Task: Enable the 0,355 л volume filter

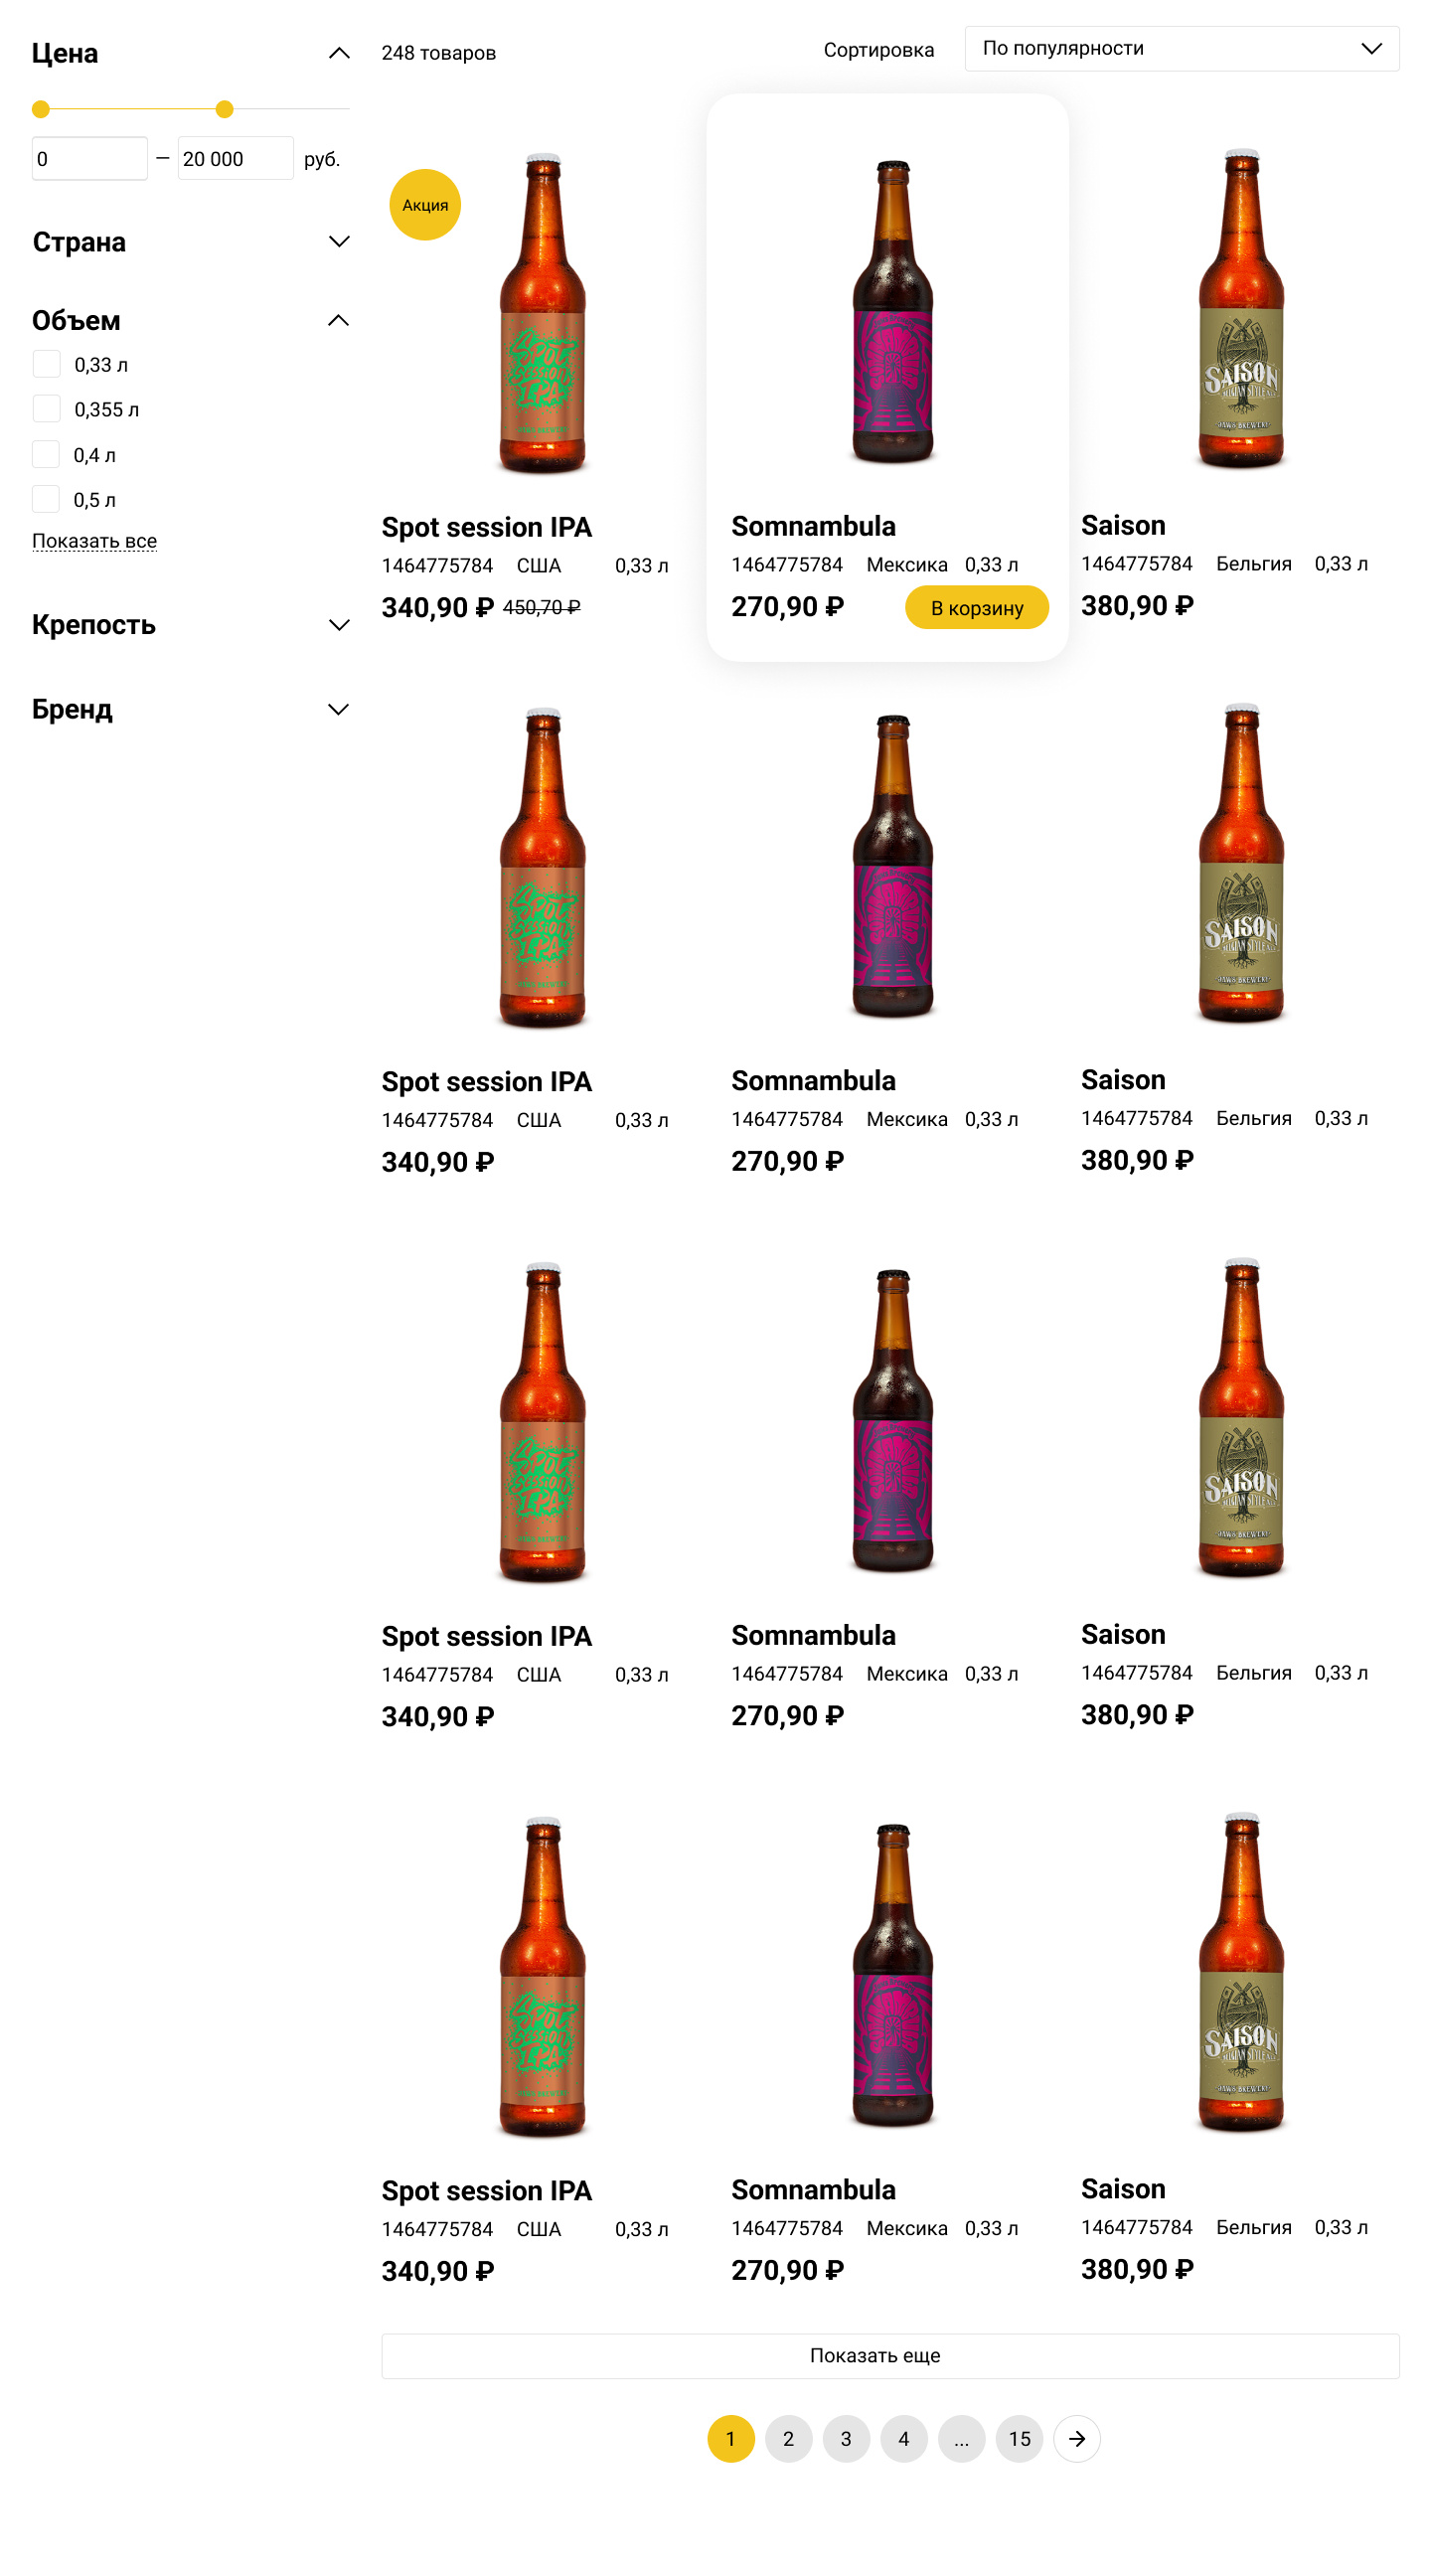Action: [x=47, y=409]
